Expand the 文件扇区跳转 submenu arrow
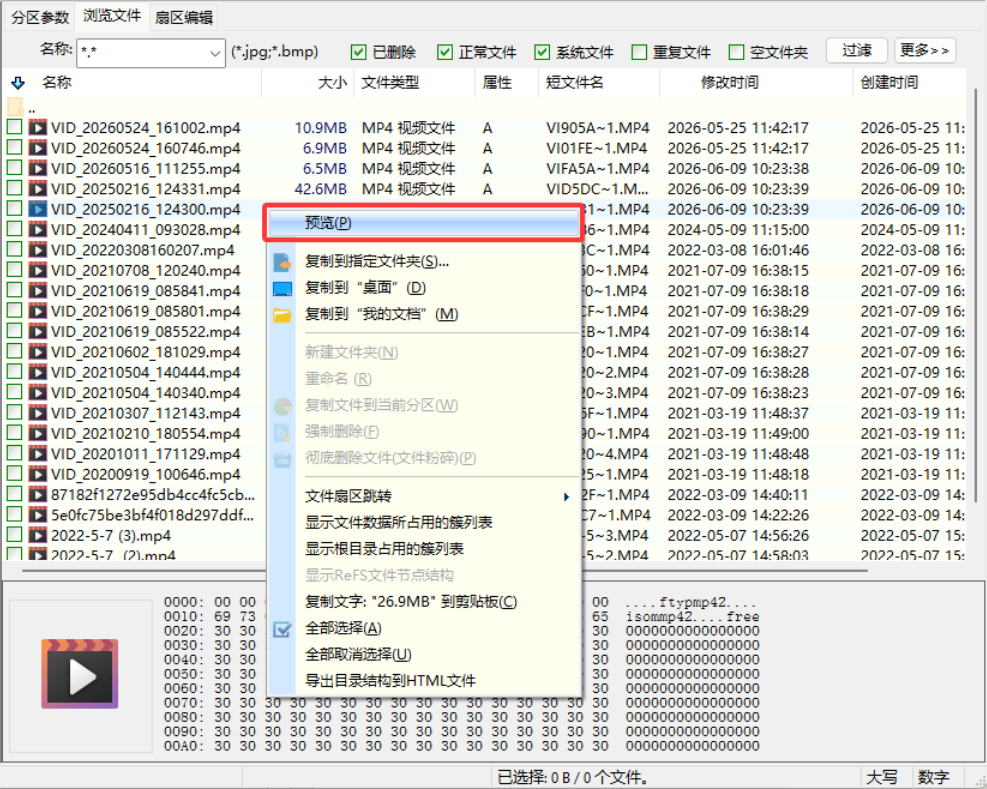Screen dimensions: 987x789 [x=567, y=497]
